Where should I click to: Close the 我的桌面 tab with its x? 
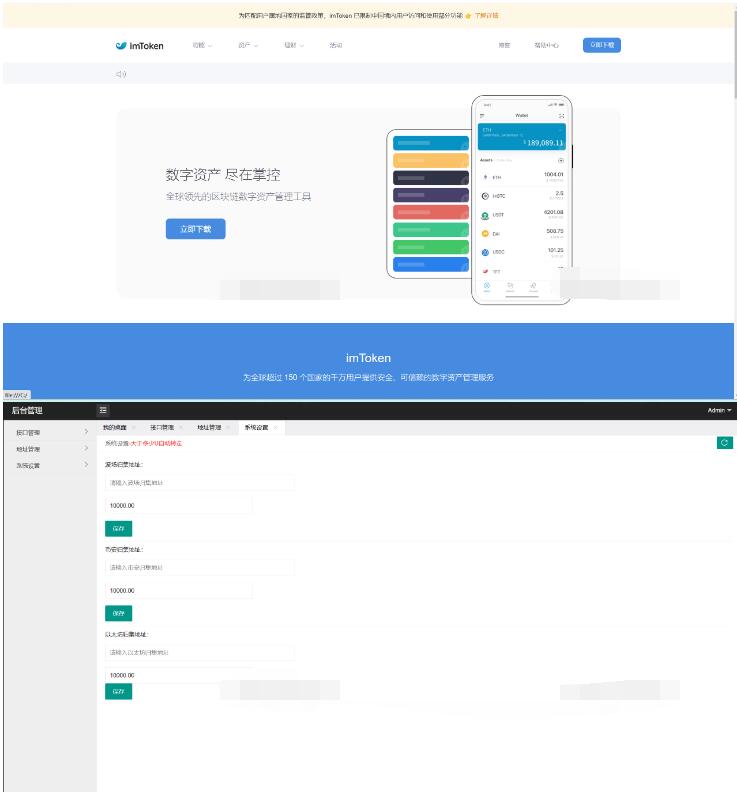click(133, 428)
